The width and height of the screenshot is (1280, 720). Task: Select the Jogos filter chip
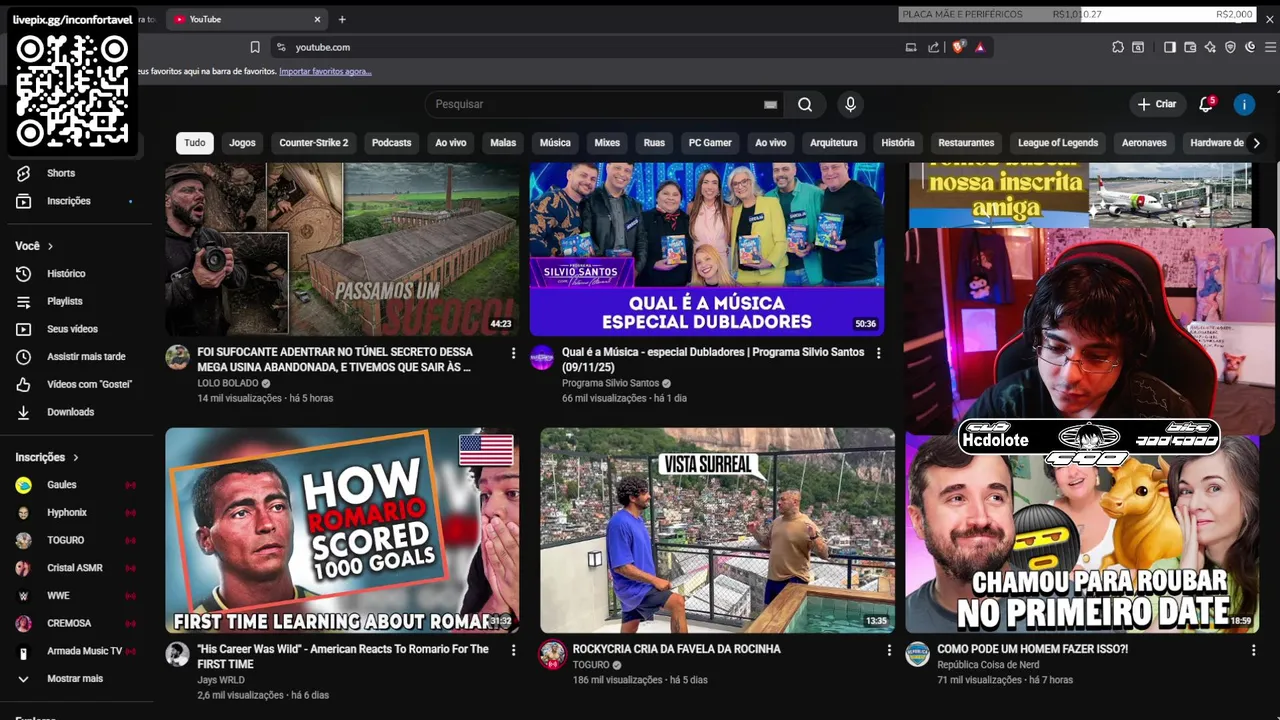tap(242, 143)
